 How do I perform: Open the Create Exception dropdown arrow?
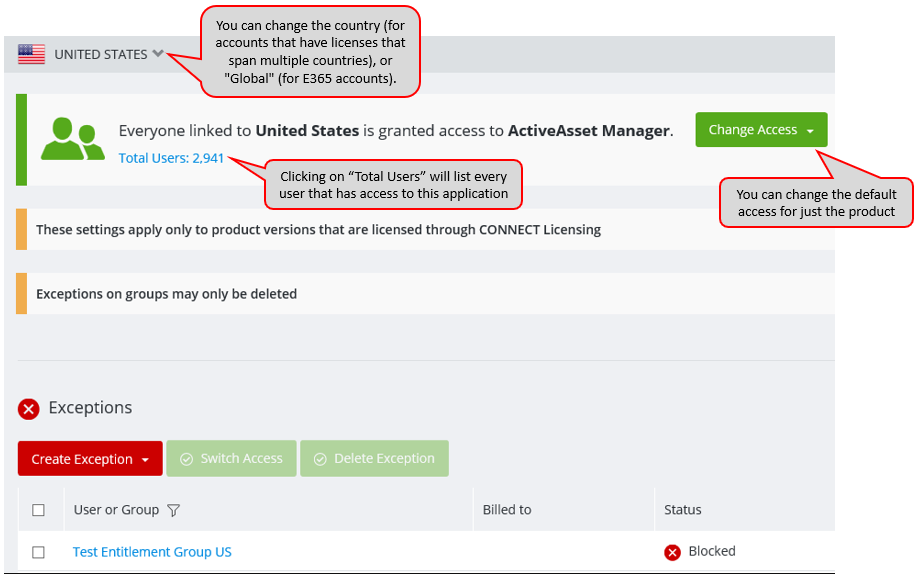tap(145, 460)
